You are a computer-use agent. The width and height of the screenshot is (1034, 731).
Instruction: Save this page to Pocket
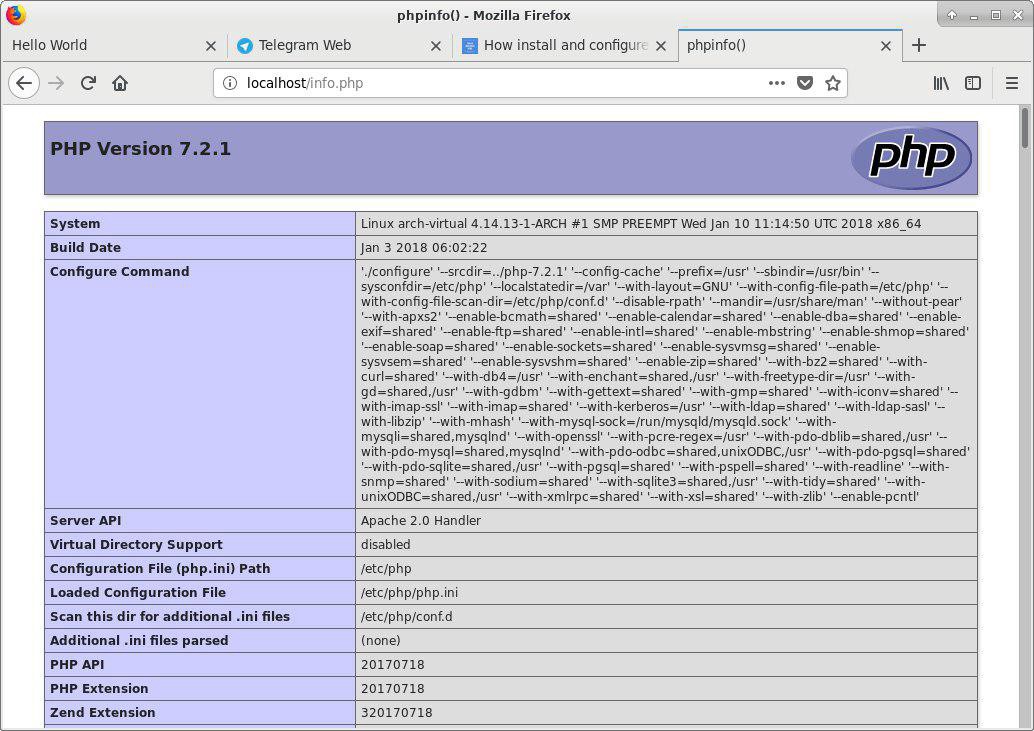805,83
